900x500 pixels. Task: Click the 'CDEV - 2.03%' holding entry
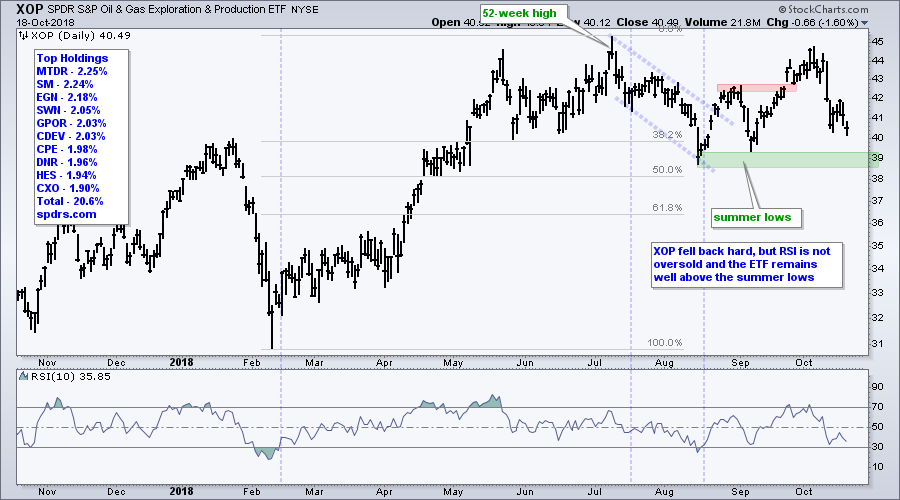tap(71, 136)
